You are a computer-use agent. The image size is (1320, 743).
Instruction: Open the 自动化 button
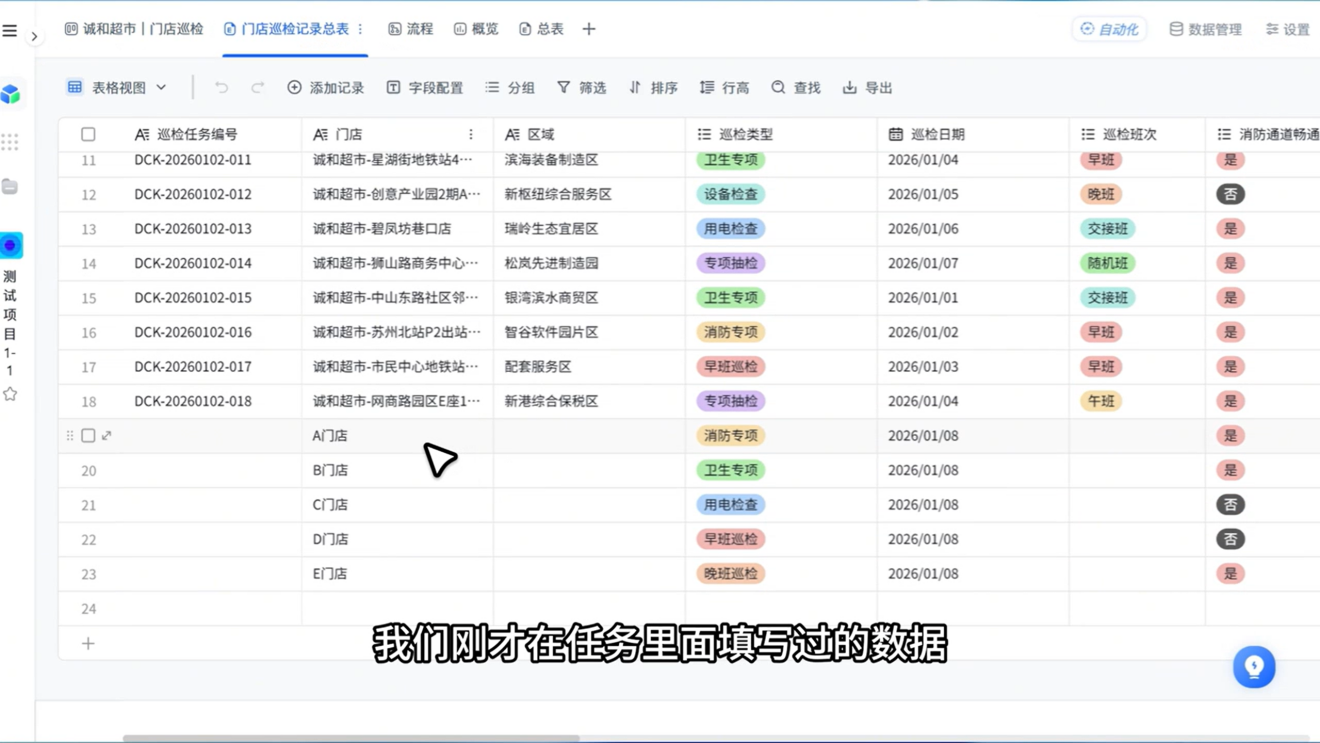point(1109,29)
